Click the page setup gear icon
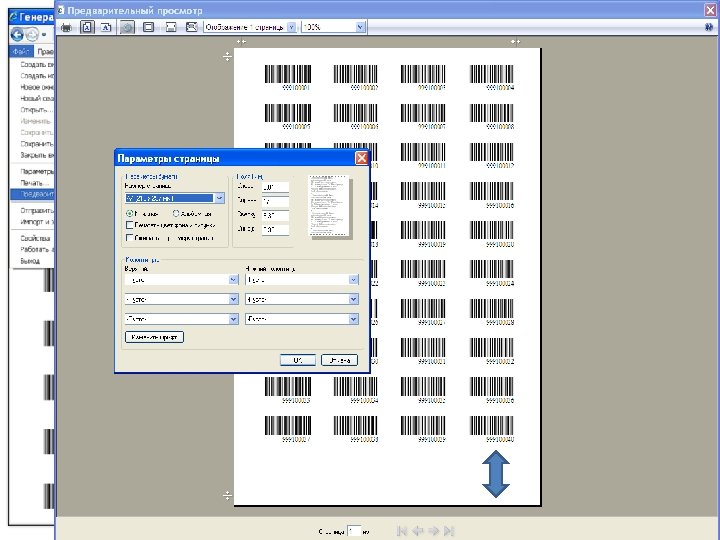The image size is (720, 540). [x=127, y=28]
